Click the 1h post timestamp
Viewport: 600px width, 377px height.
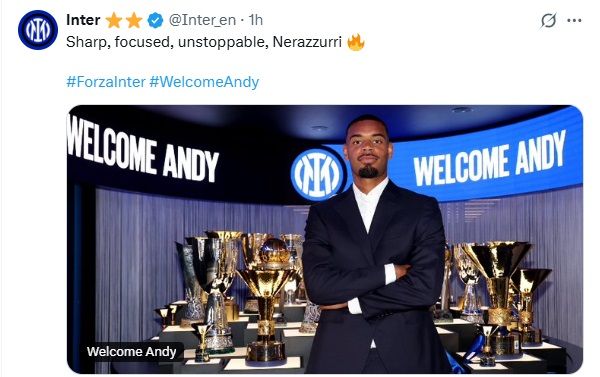click(x=256, y=20)
